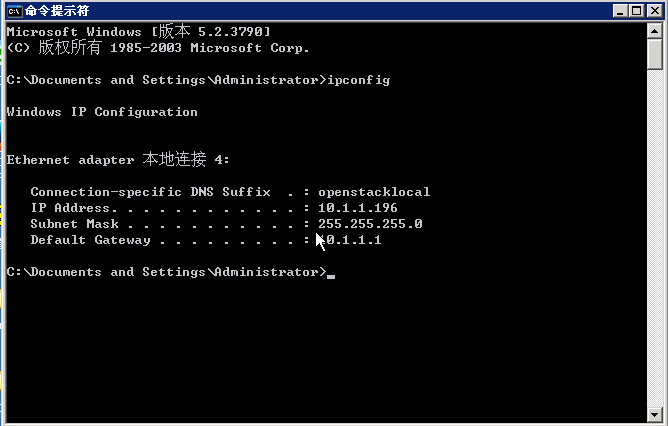Click the Connection-specific DNS Suffix label

[x=150, y=192]
